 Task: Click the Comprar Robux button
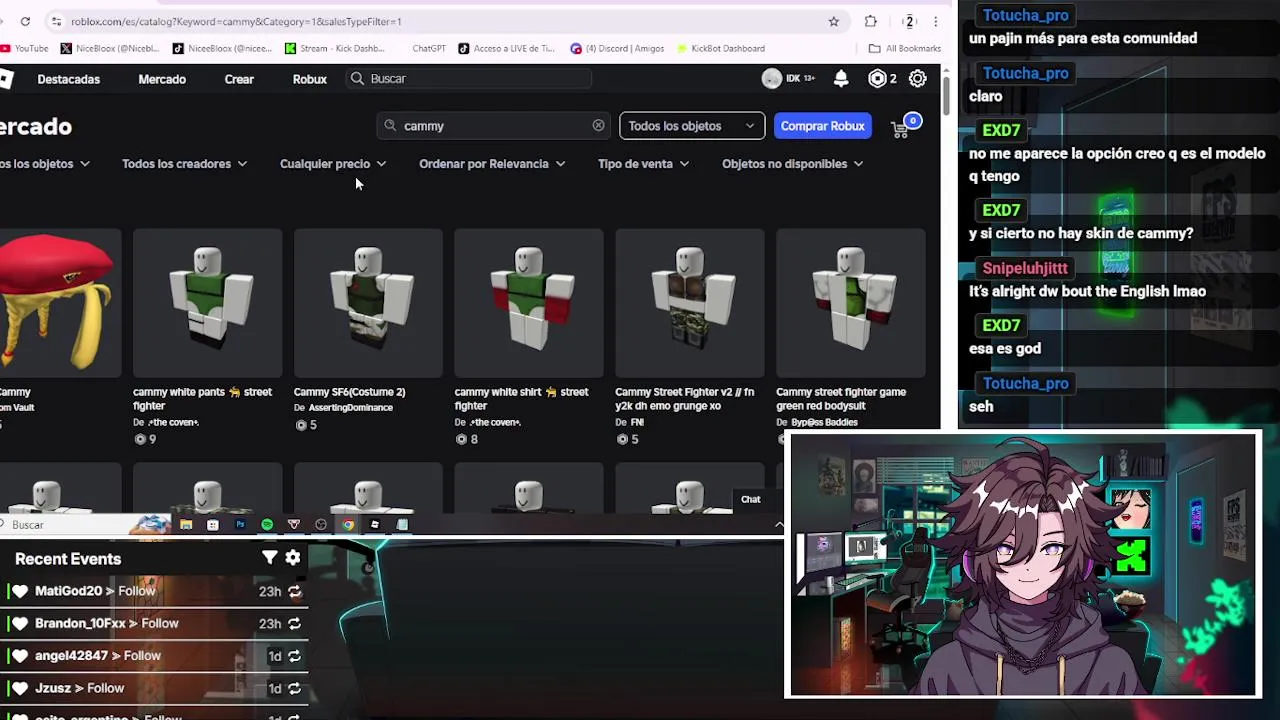pos(822,126)
